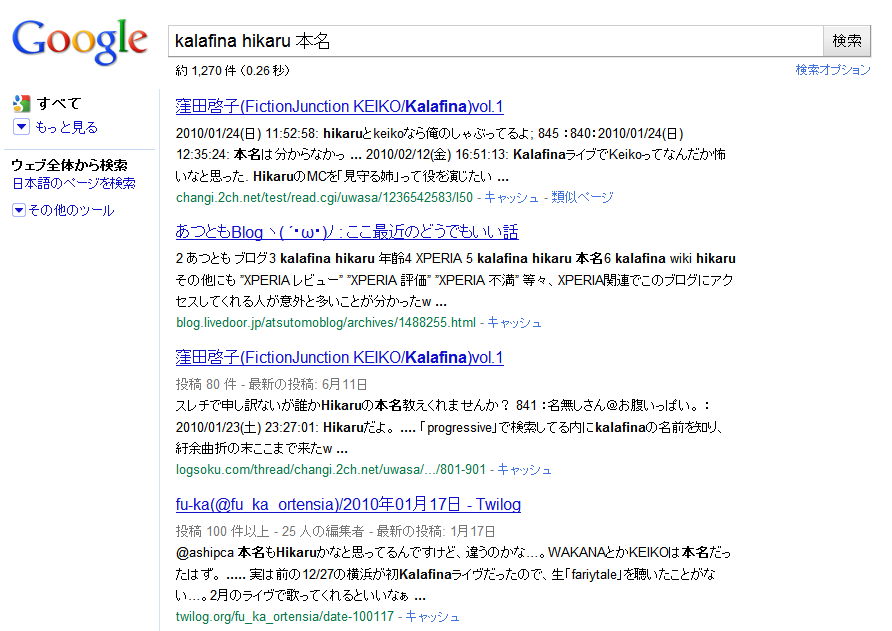Click the Google logo
Viewport: 892px width, 631px height.
click(80, 42)
